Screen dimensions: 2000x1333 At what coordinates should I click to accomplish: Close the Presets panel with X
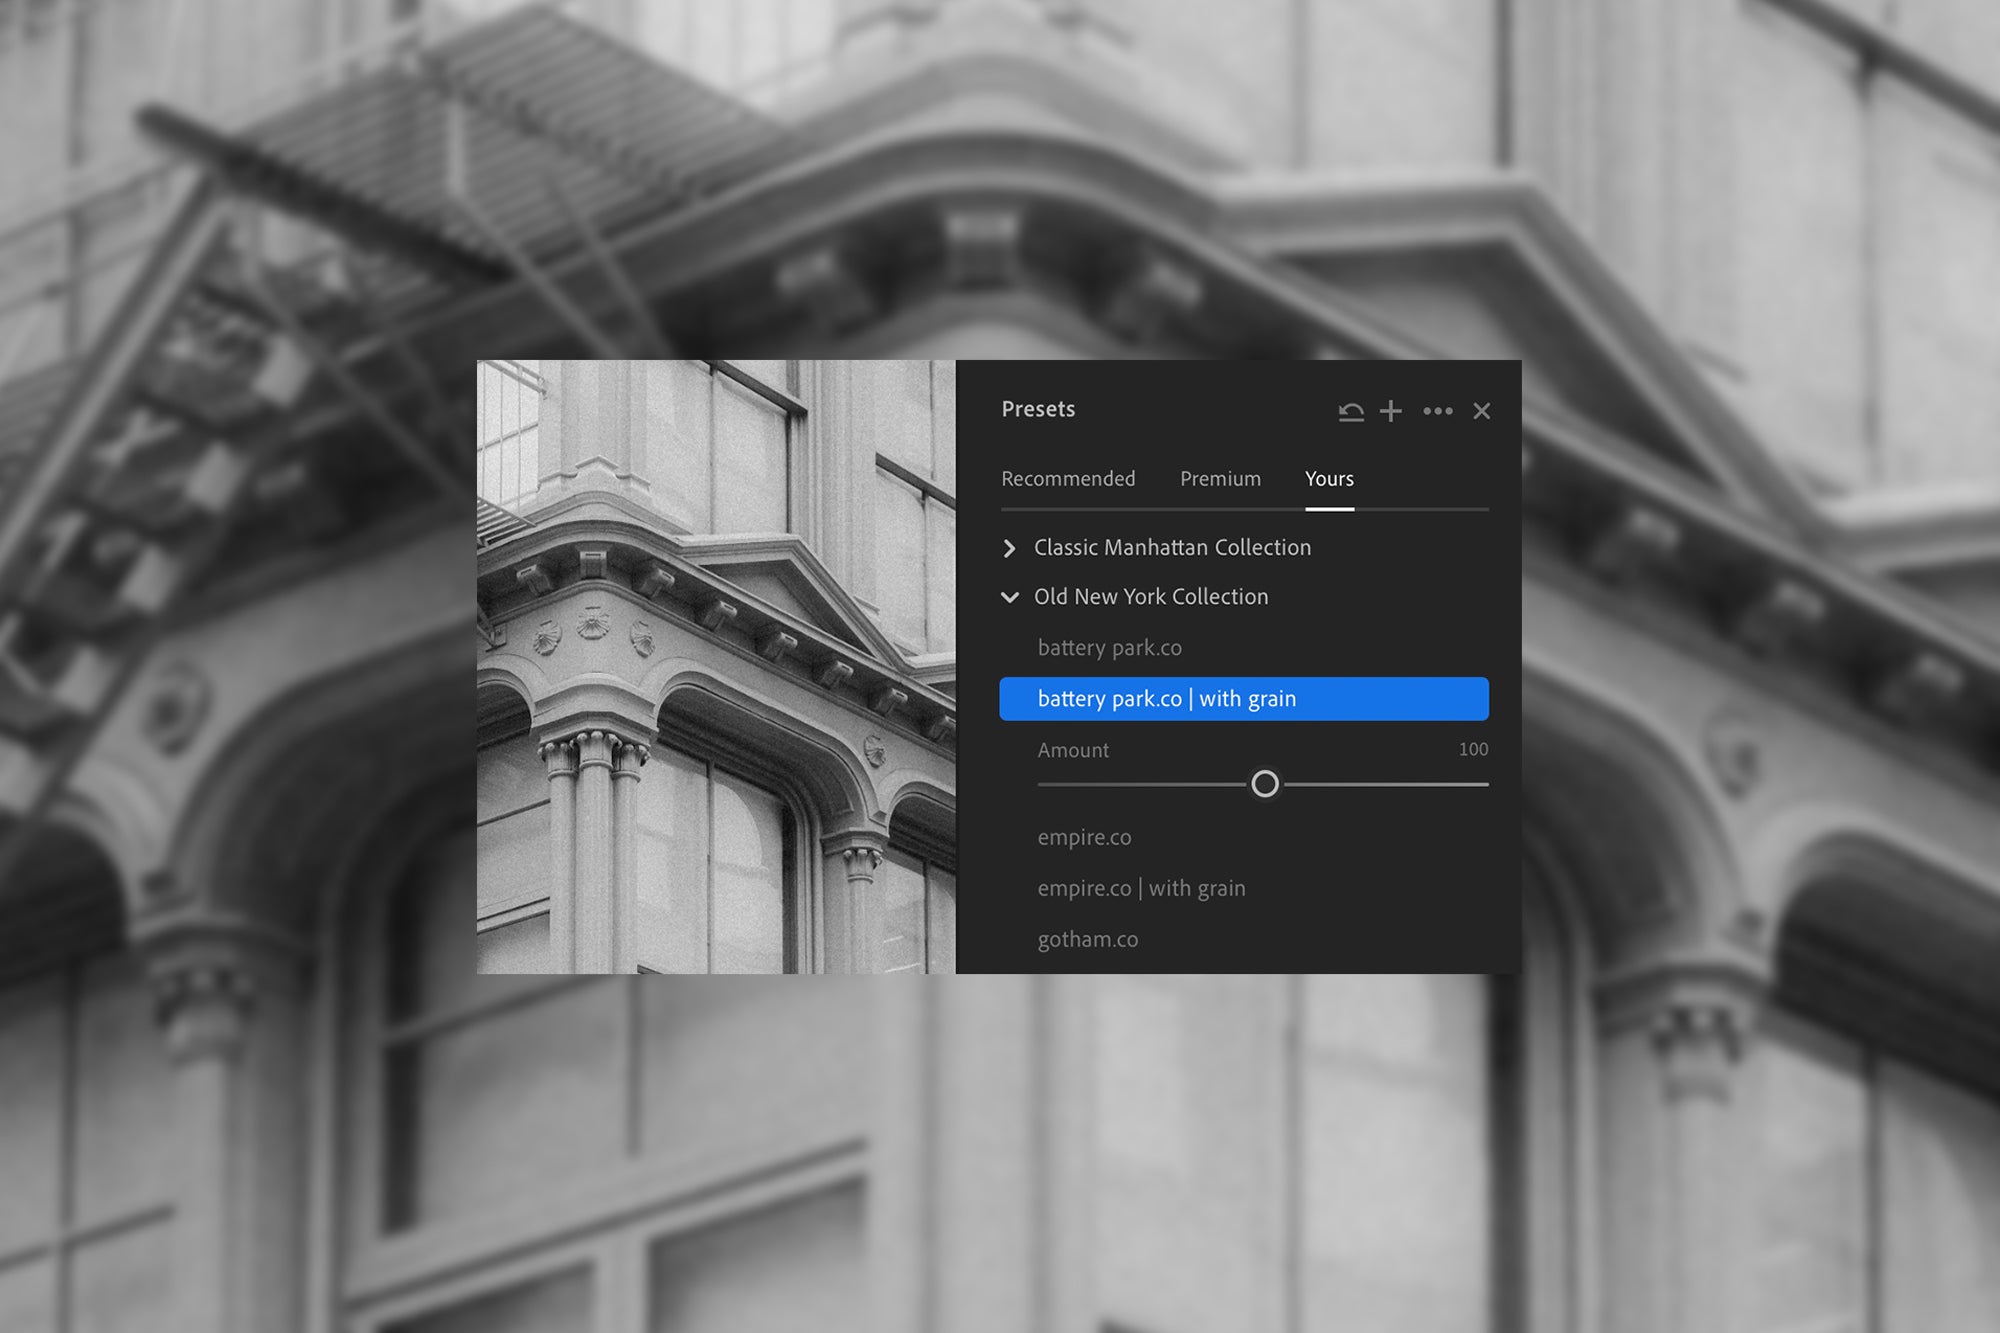pyautogui.click(x=1481, y=411)
